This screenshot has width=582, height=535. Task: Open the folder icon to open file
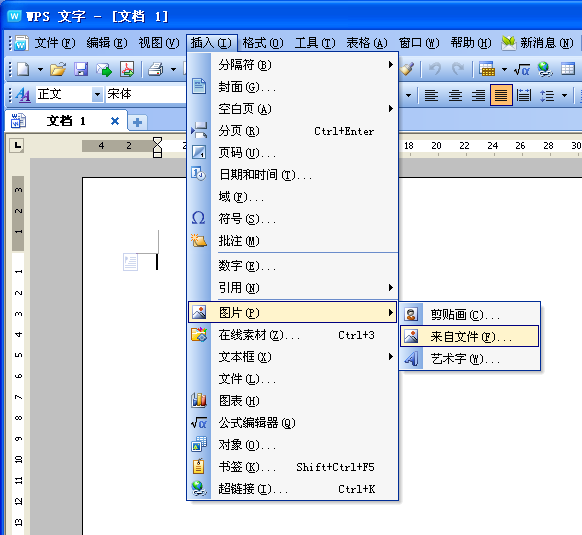pyautogui.click(x=58, y=69)
